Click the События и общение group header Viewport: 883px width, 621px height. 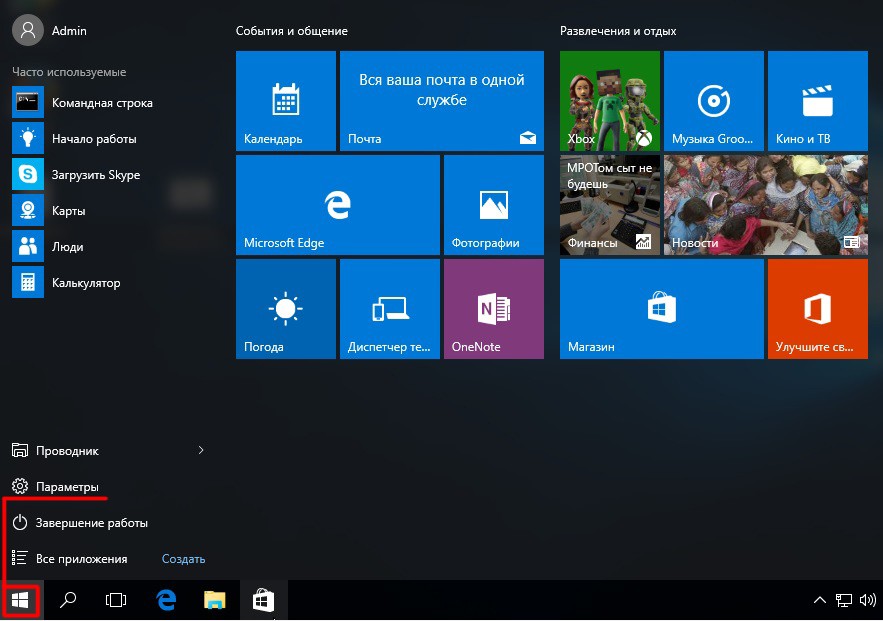[292, 31]
